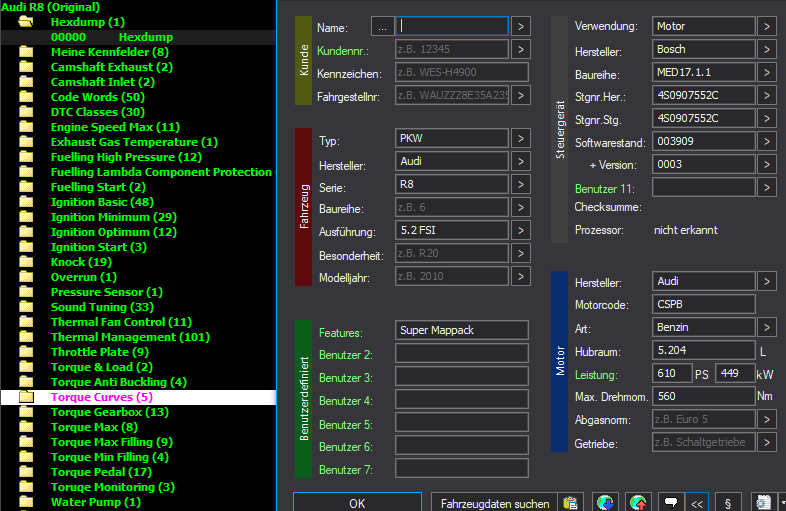
Task: Click the folder icon next to Knock (19)
Action: (x=26, y=262)
